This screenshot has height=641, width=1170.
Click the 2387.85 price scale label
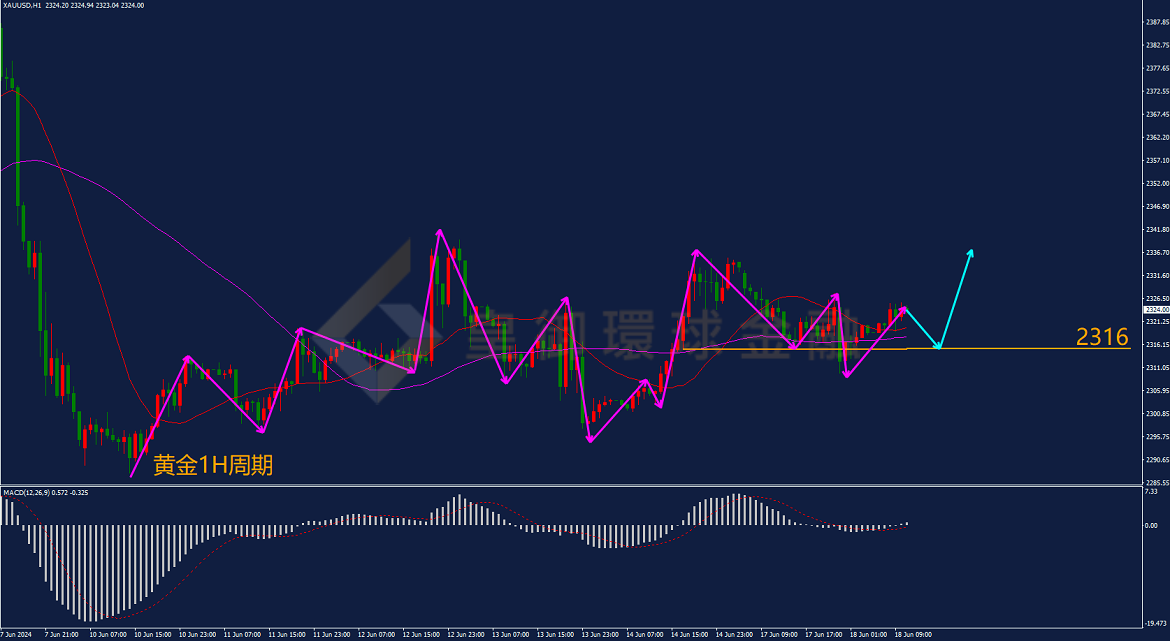click(x=1155, y=22)
